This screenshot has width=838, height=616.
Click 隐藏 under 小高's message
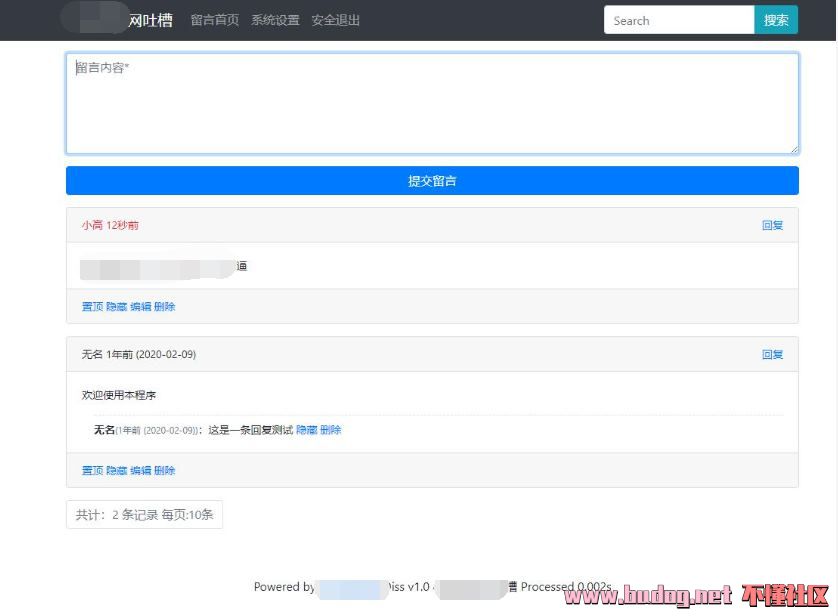coord(117,307)
